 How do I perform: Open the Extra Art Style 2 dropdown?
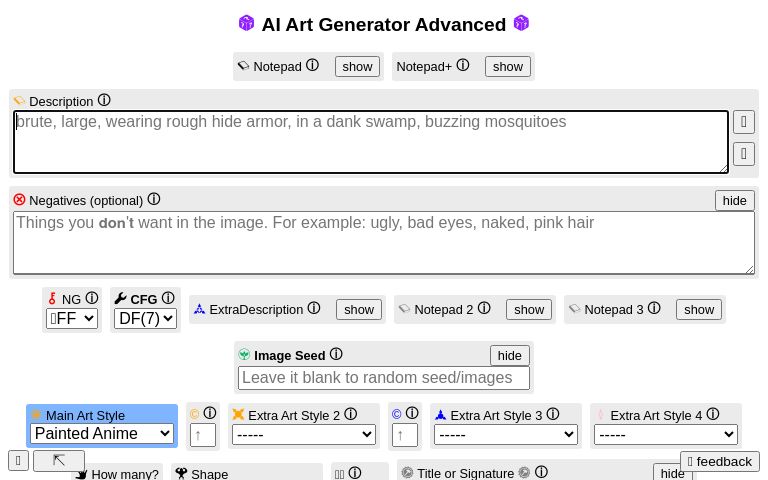(x=303, y=434)
